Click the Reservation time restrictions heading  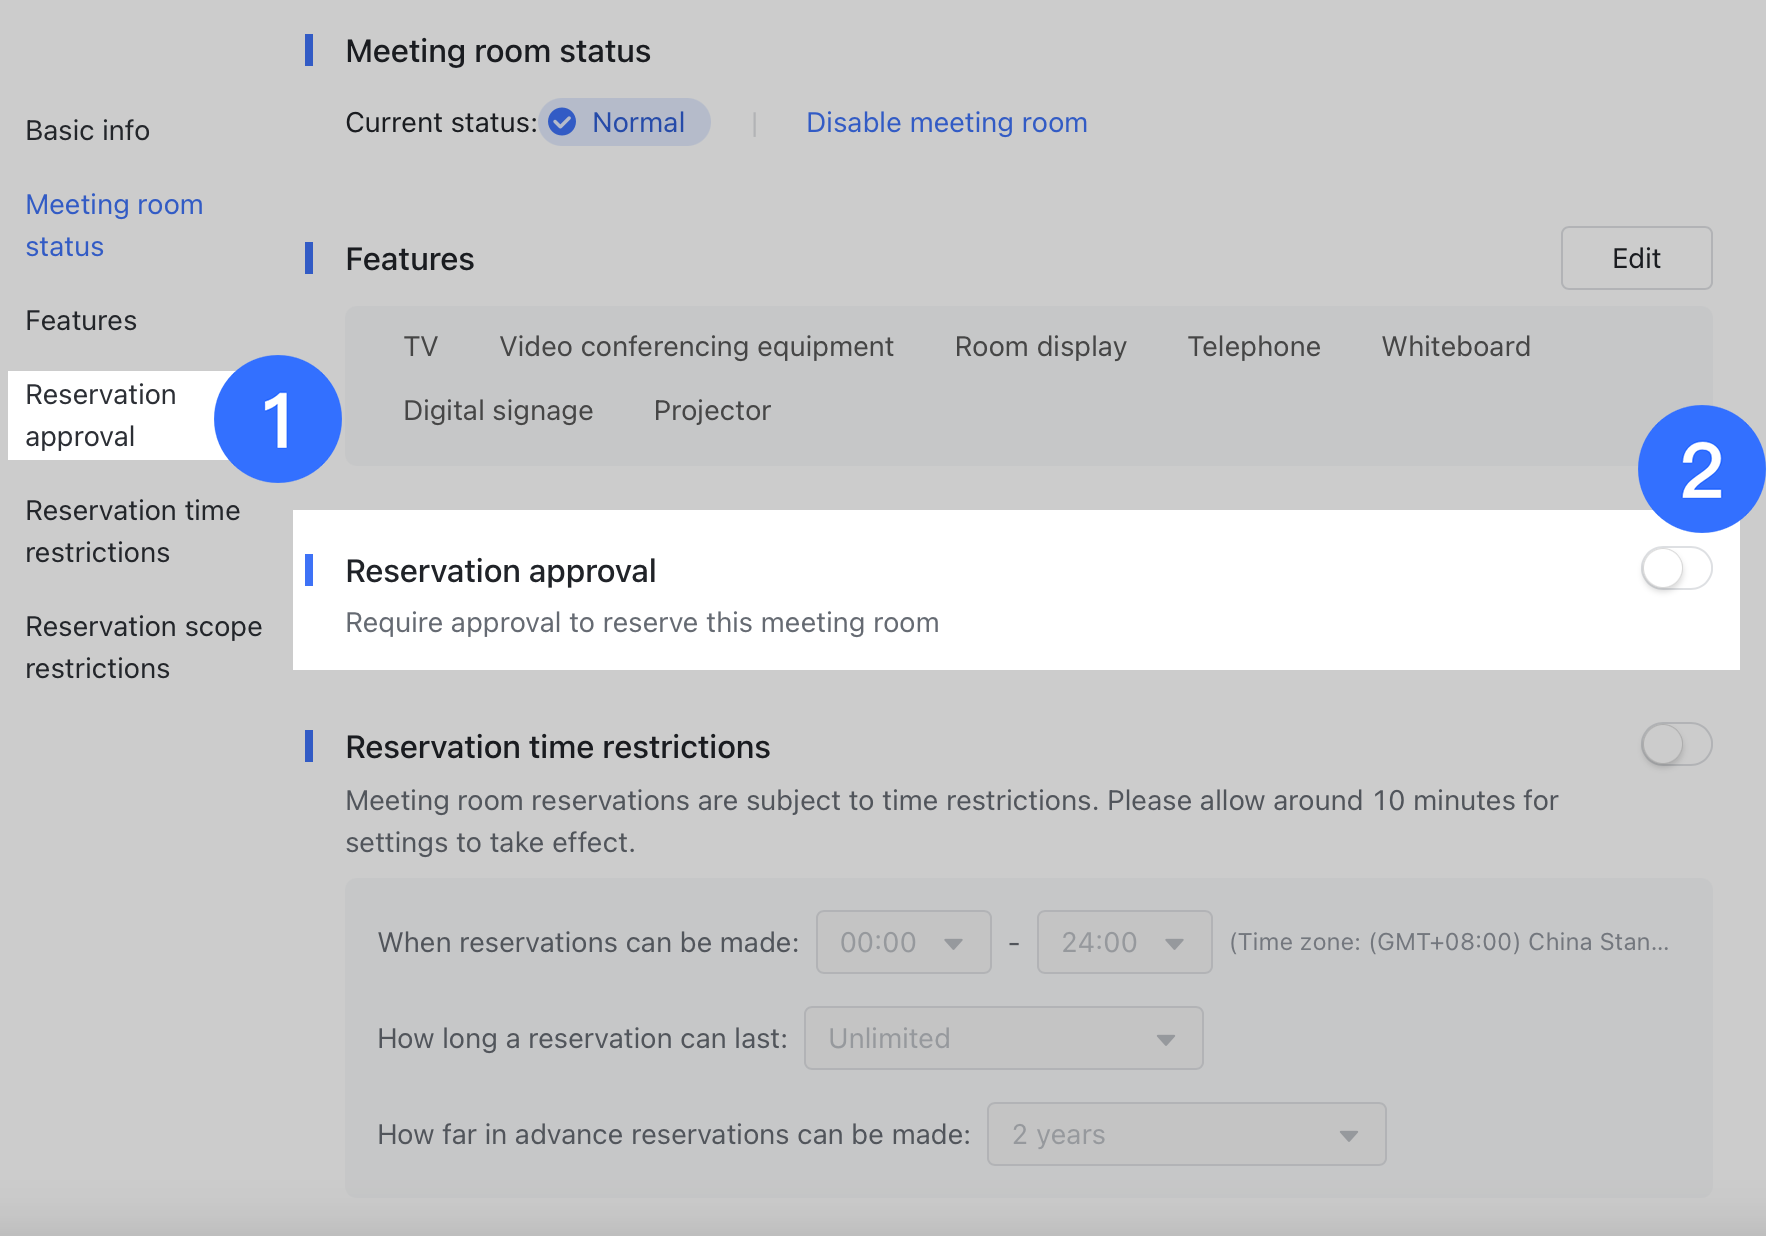(x=558, y=746)
